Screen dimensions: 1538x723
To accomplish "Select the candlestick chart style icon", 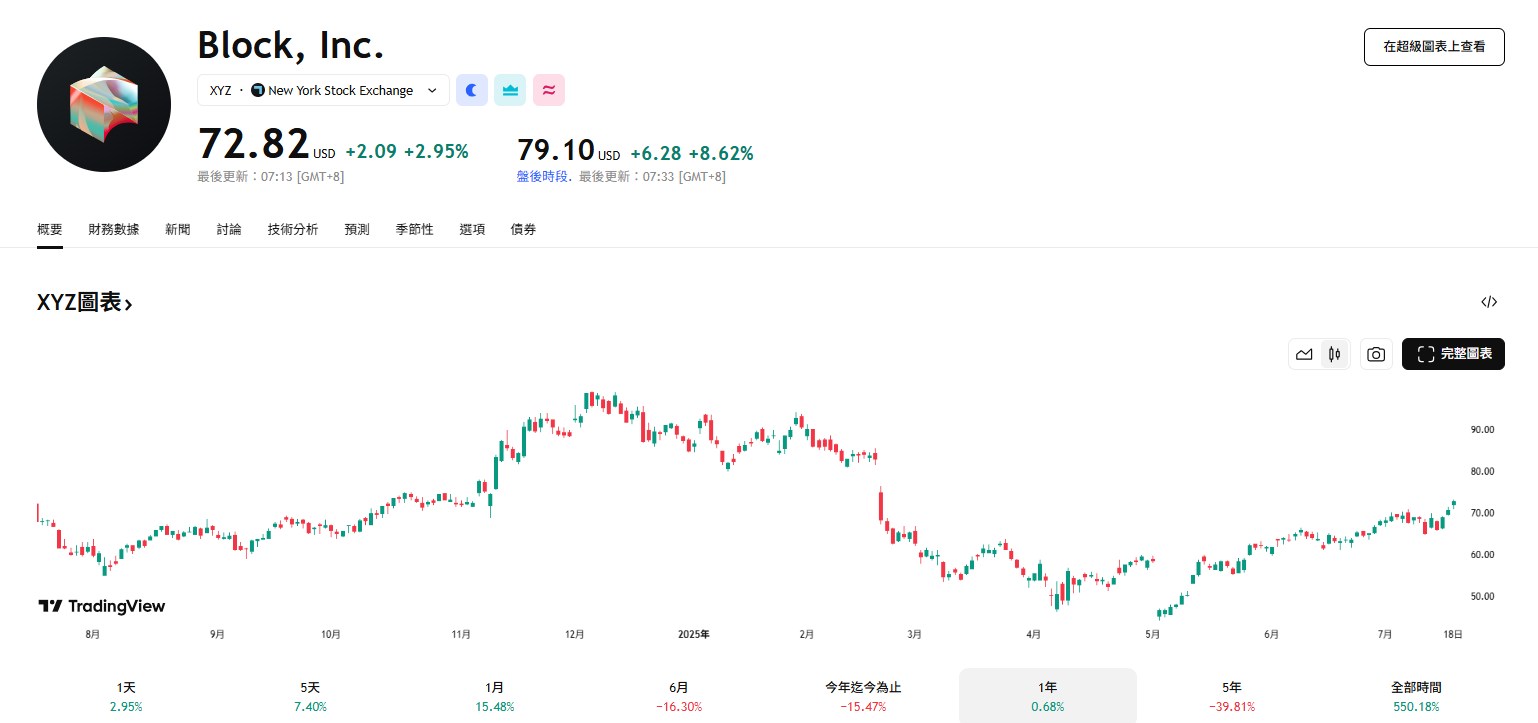I will point(1333,353).
